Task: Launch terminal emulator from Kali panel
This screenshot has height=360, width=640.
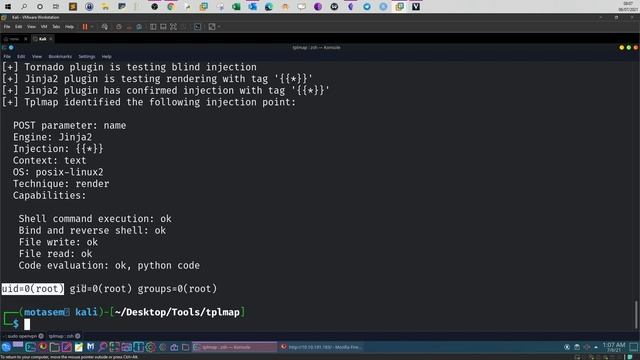Action: click(x=31, y=347)
